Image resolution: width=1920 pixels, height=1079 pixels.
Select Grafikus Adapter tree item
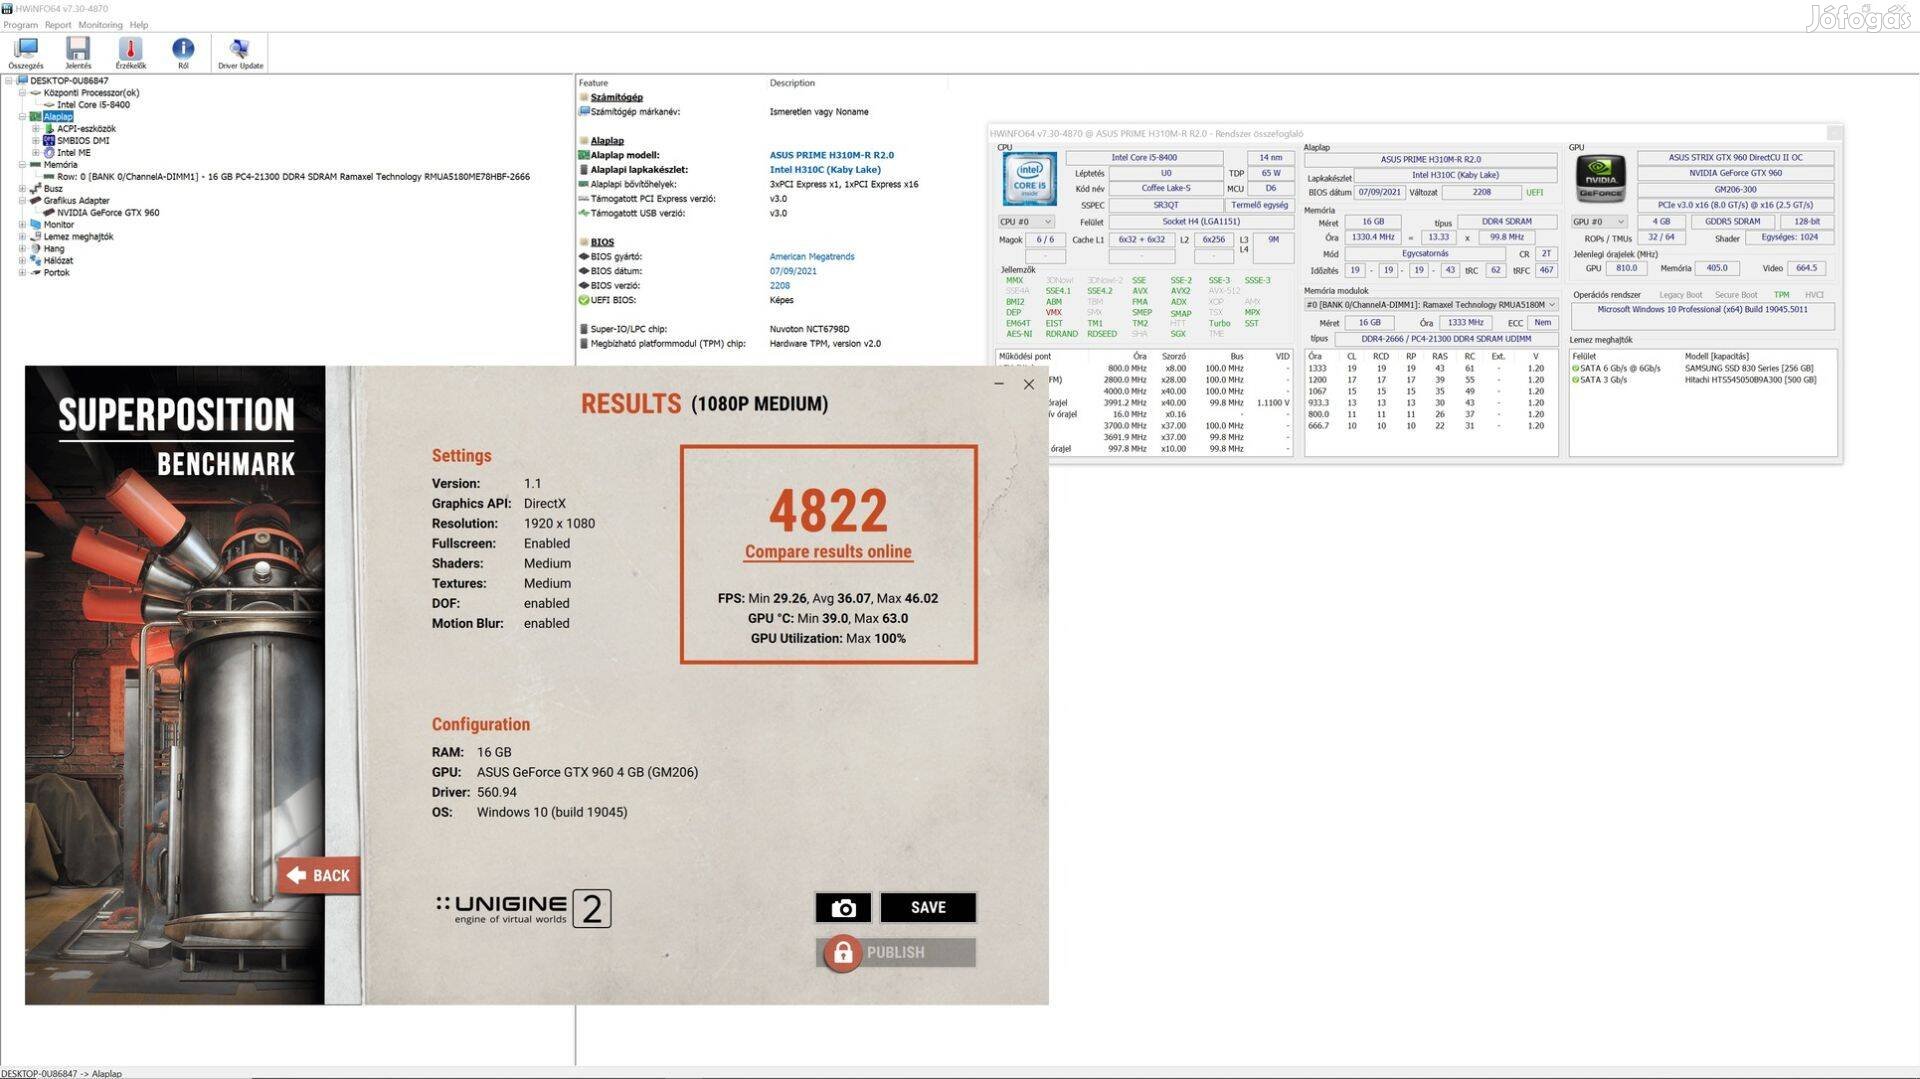coord(76,201)
